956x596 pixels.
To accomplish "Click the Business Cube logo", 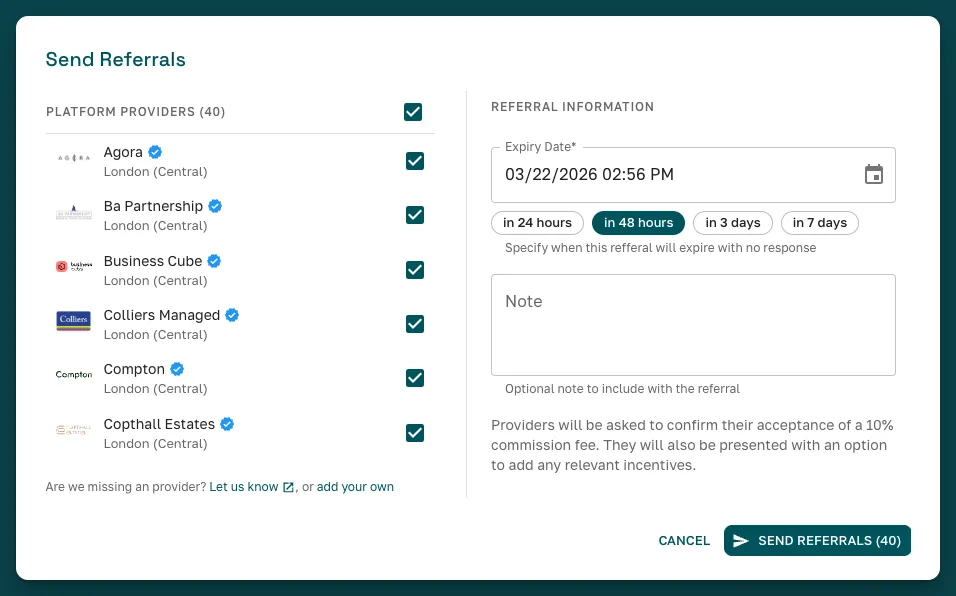I will tap(73, 266).
